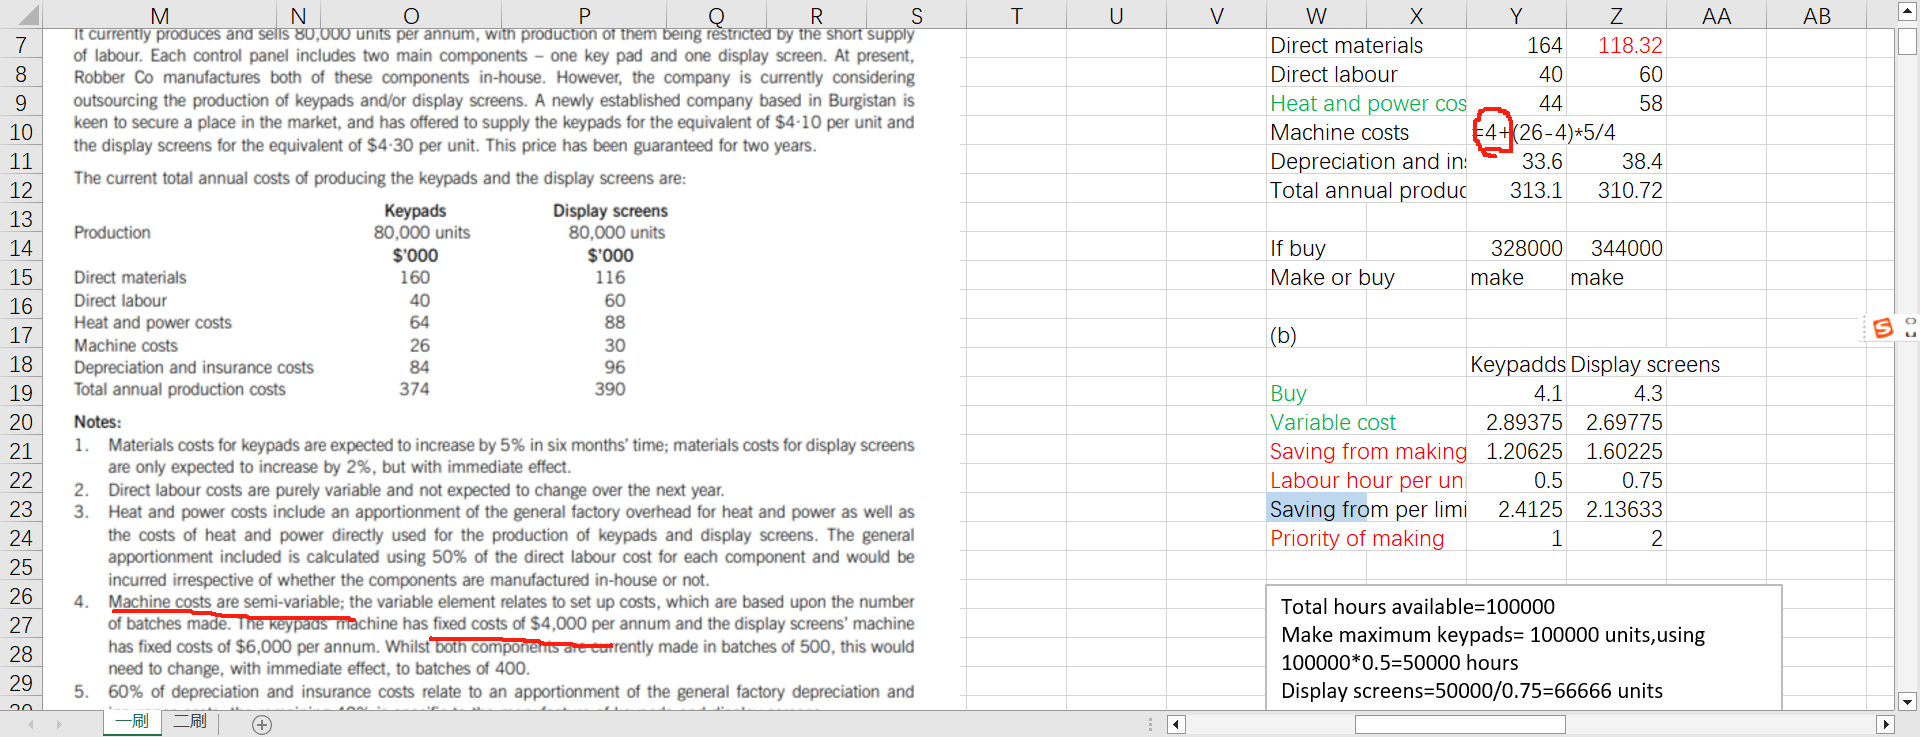Click the add new sheet plus icon
The width and height of the screenshot is (1920, 737).
[262, 725]
